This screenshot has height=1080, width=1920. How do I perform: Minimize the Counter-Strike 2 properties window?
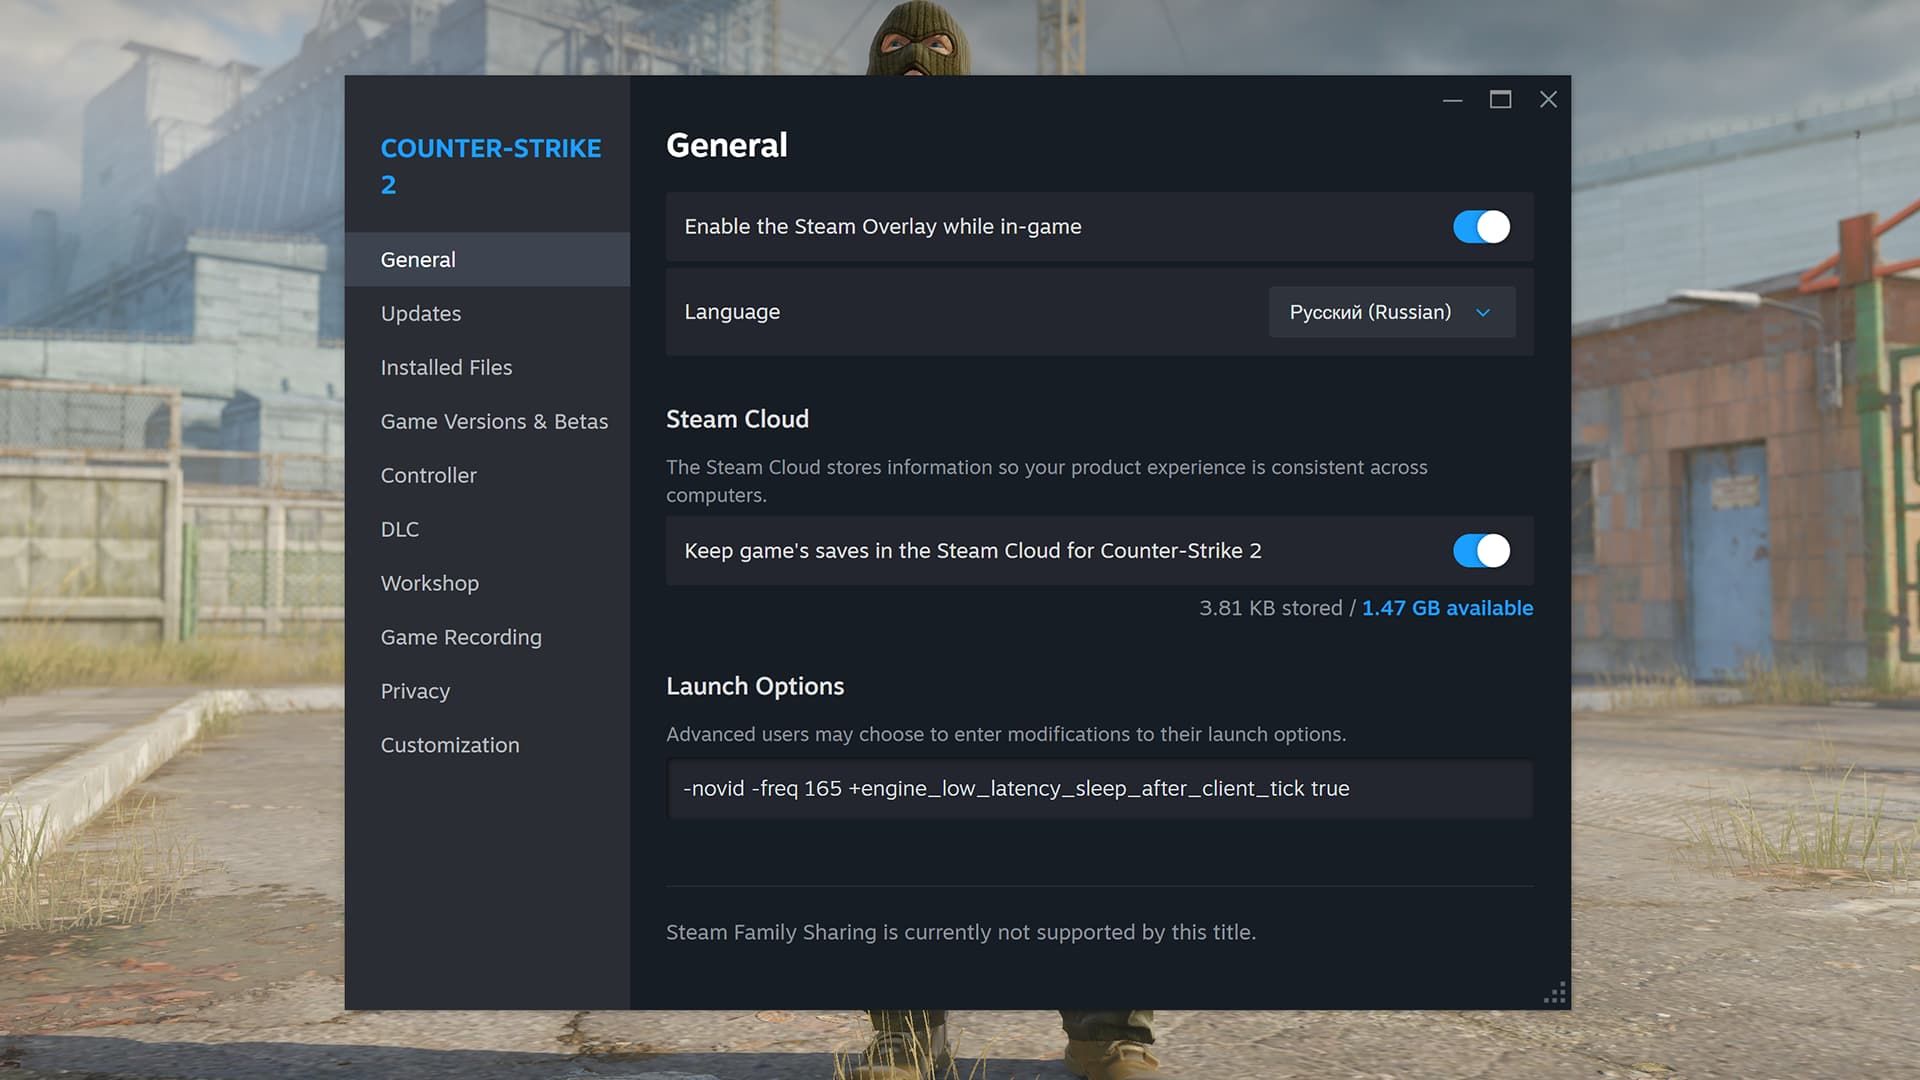pyautogui.click(x=1452, y=100)
